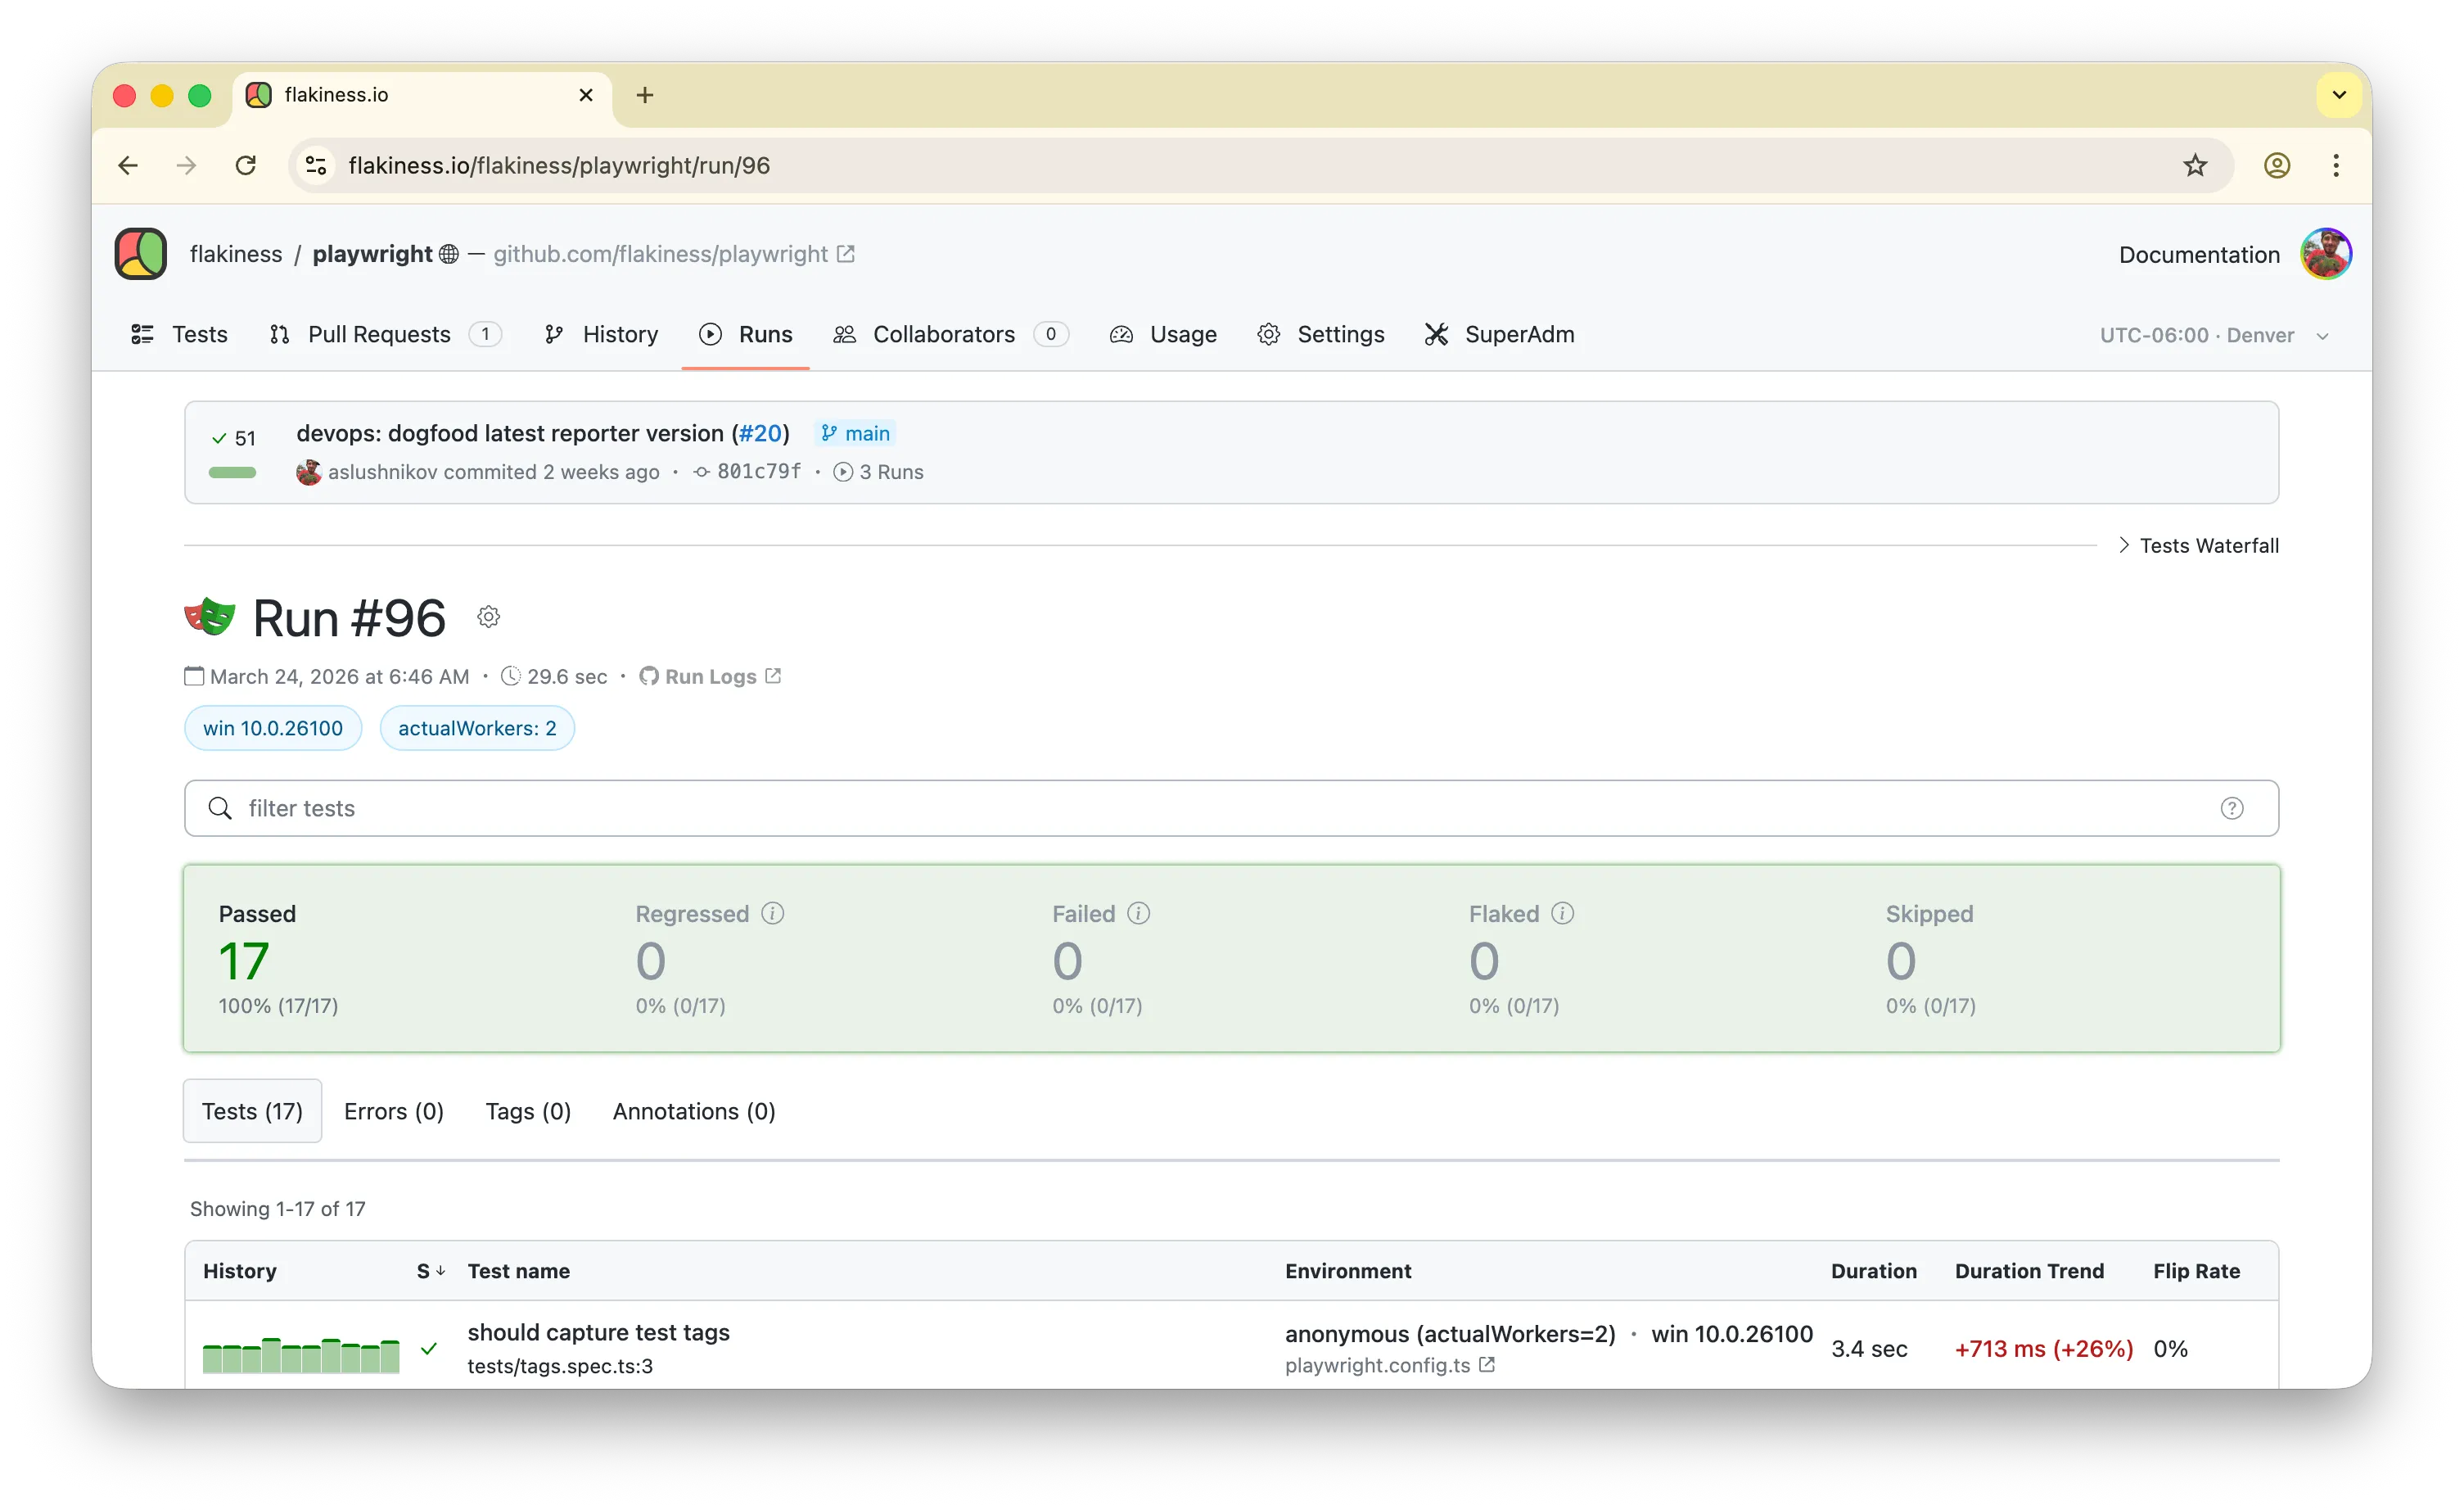
Task: Open the Run Logs link
Action: [x=710, y=676]
